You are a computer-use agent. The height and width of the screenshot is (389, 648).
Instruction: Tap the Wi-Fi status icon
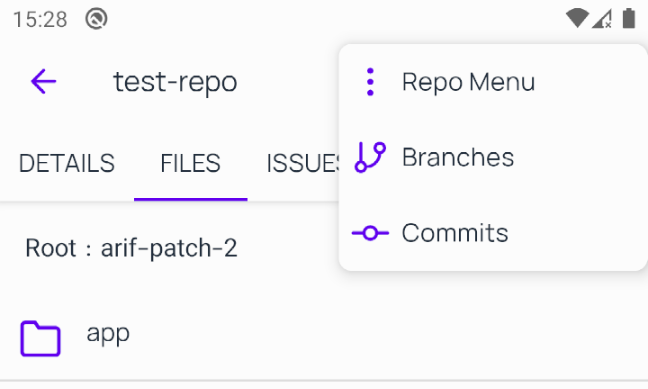[577, 19]
